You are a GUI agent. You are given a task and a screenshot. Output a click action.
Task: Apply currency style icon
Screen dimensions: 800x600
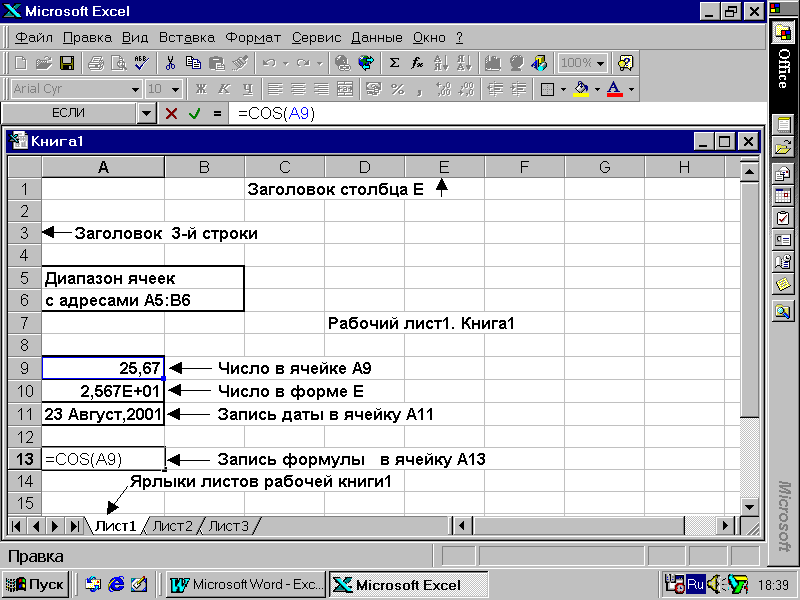pyautogui.click(x=374, y=89)
